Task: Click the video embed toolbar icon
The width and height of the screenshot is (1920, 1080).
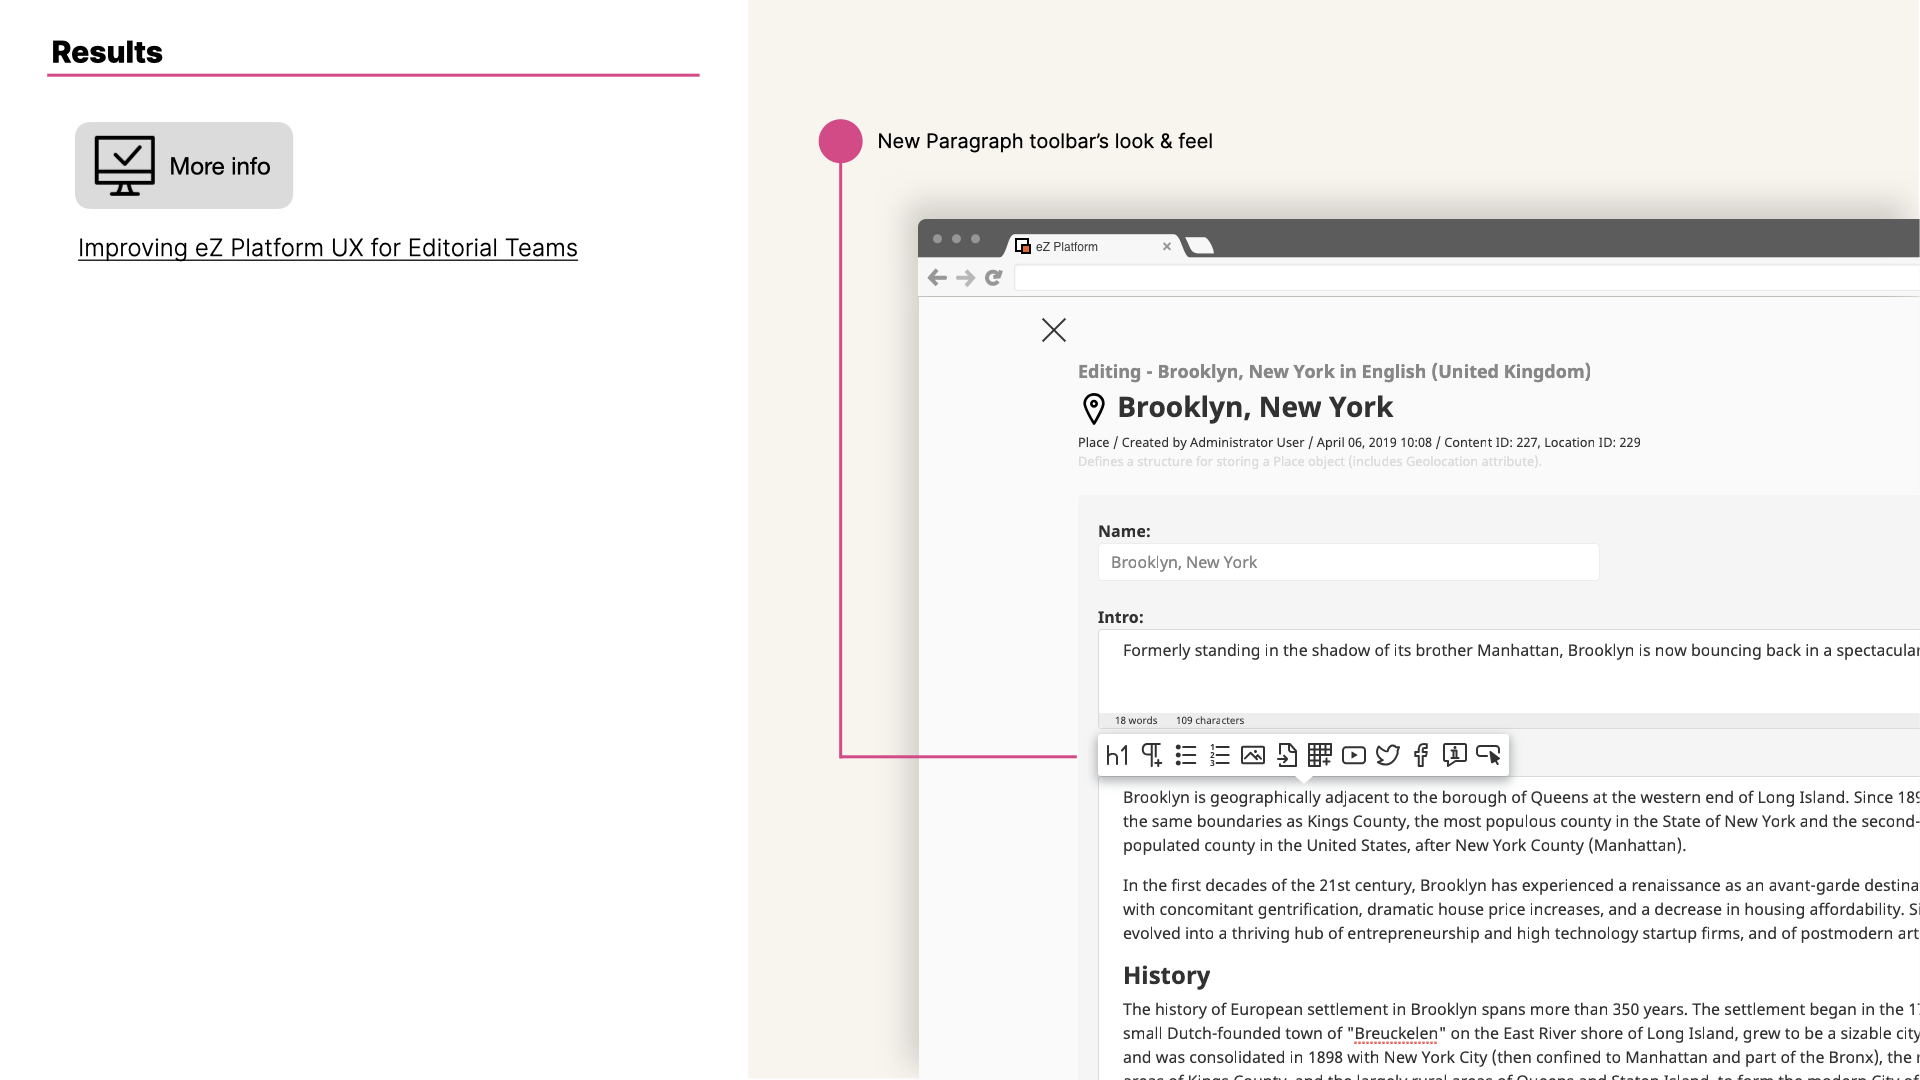Action: 1352,754
